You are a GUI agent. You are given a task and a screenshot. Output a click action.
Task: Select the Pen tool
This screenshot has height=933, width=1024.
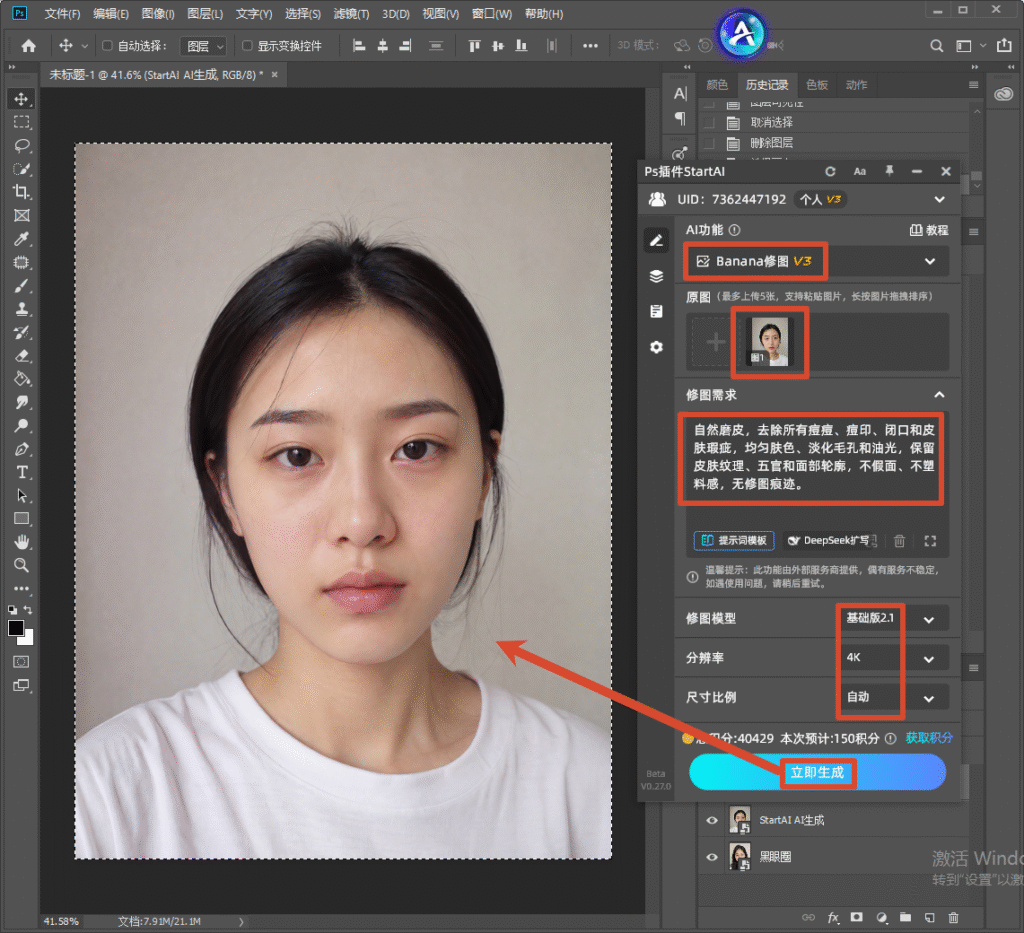pyautogui.click(x=21, y=449)
